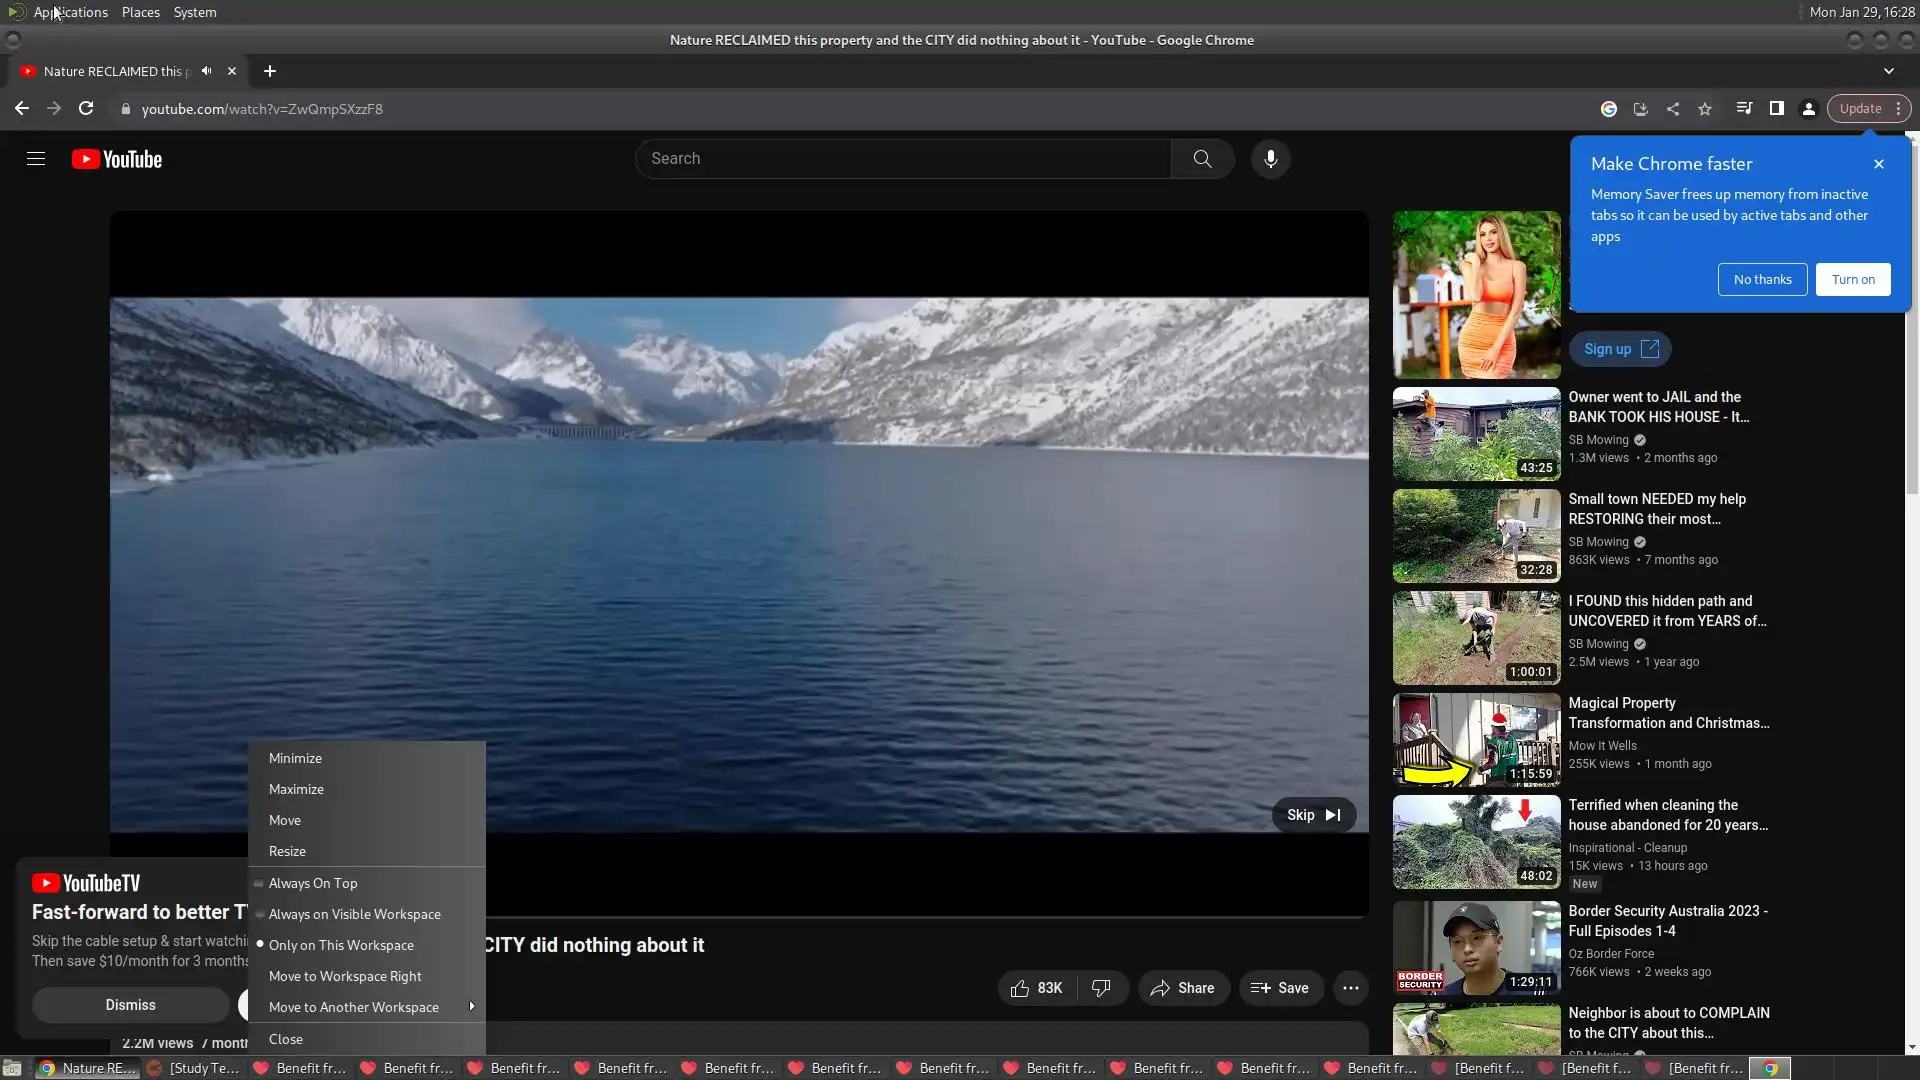Reload the page with refresh icon

point(86,109)
